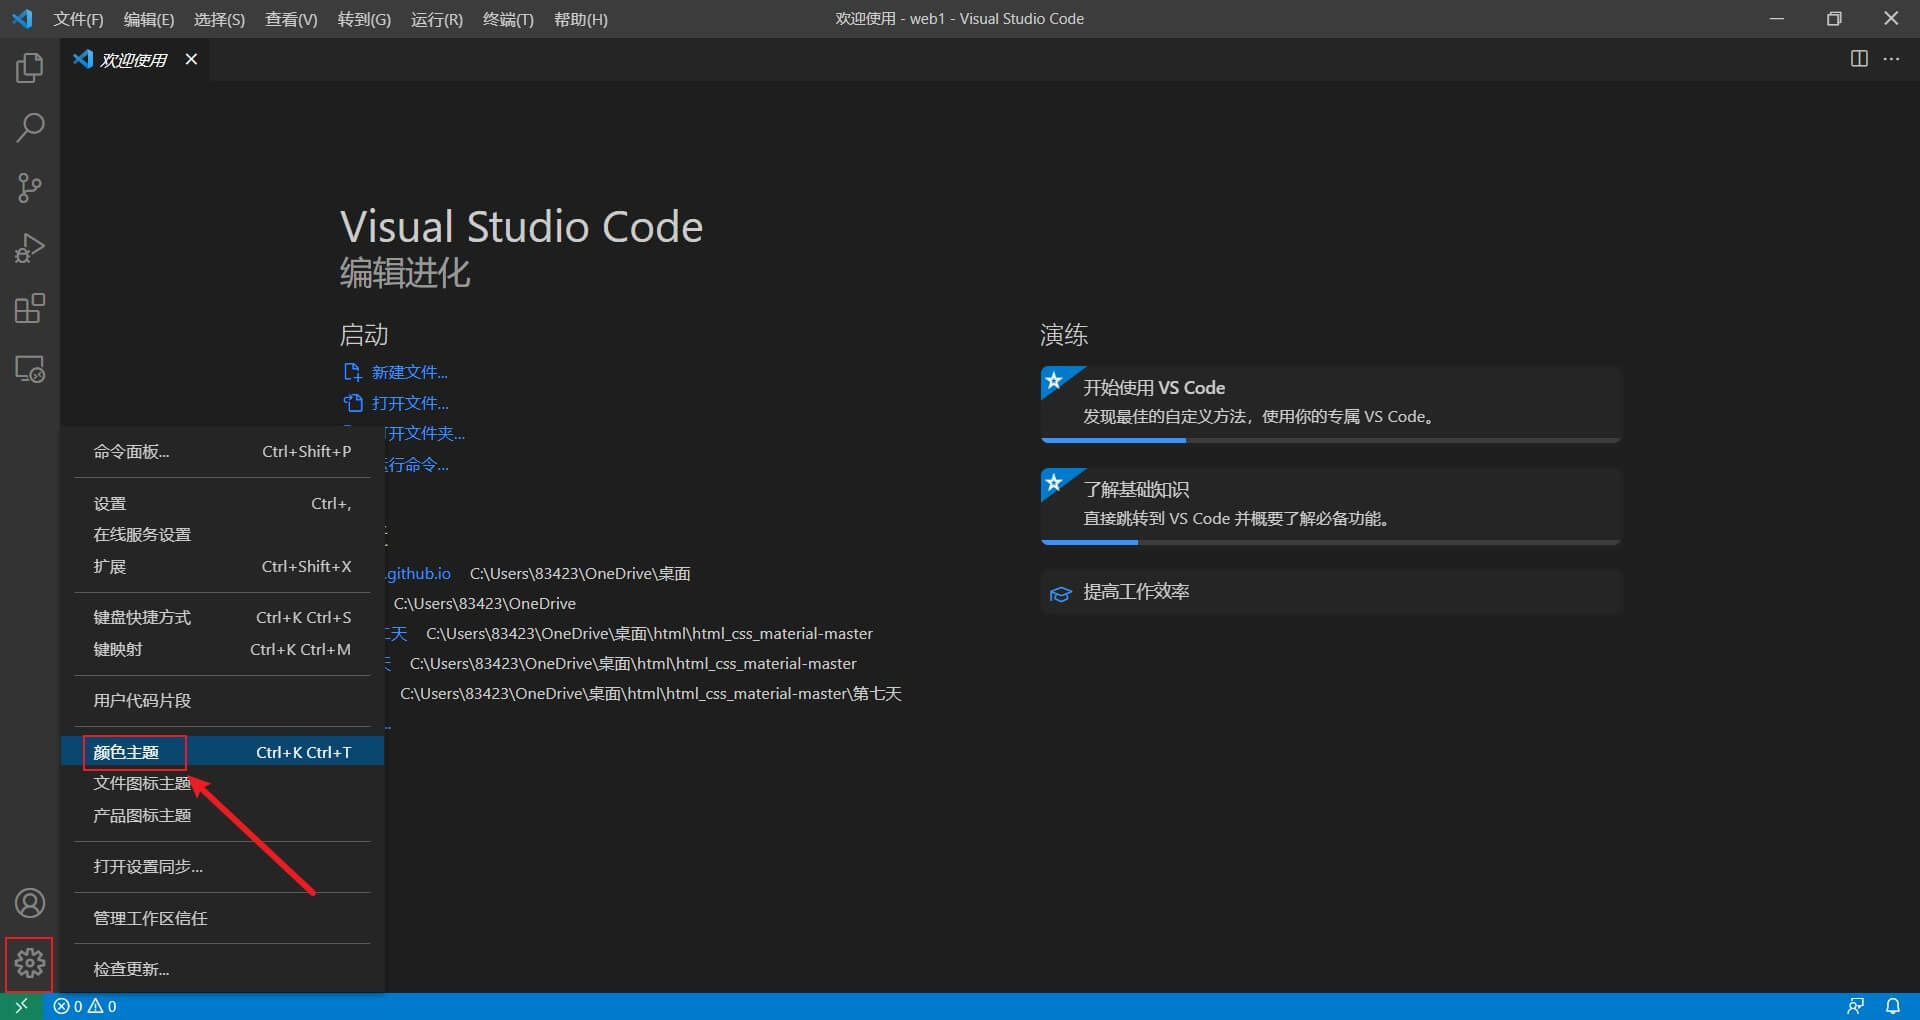Open the 转到(G) menu

(364, 19)
